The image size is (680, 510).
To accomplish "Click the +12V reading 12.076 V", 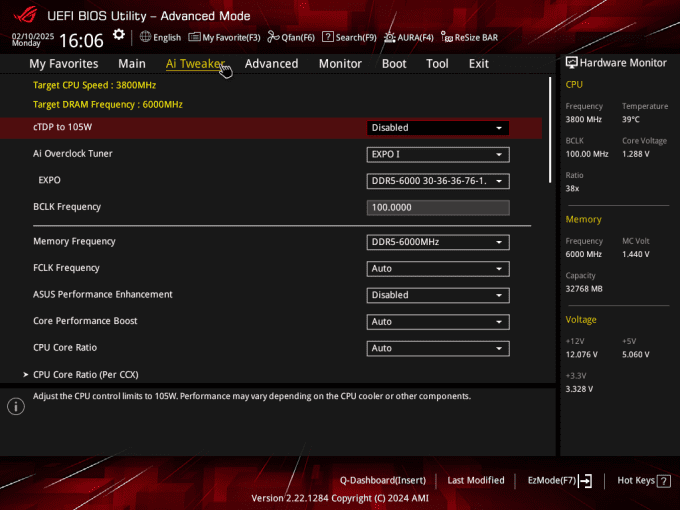I will [x=581, y=355].
